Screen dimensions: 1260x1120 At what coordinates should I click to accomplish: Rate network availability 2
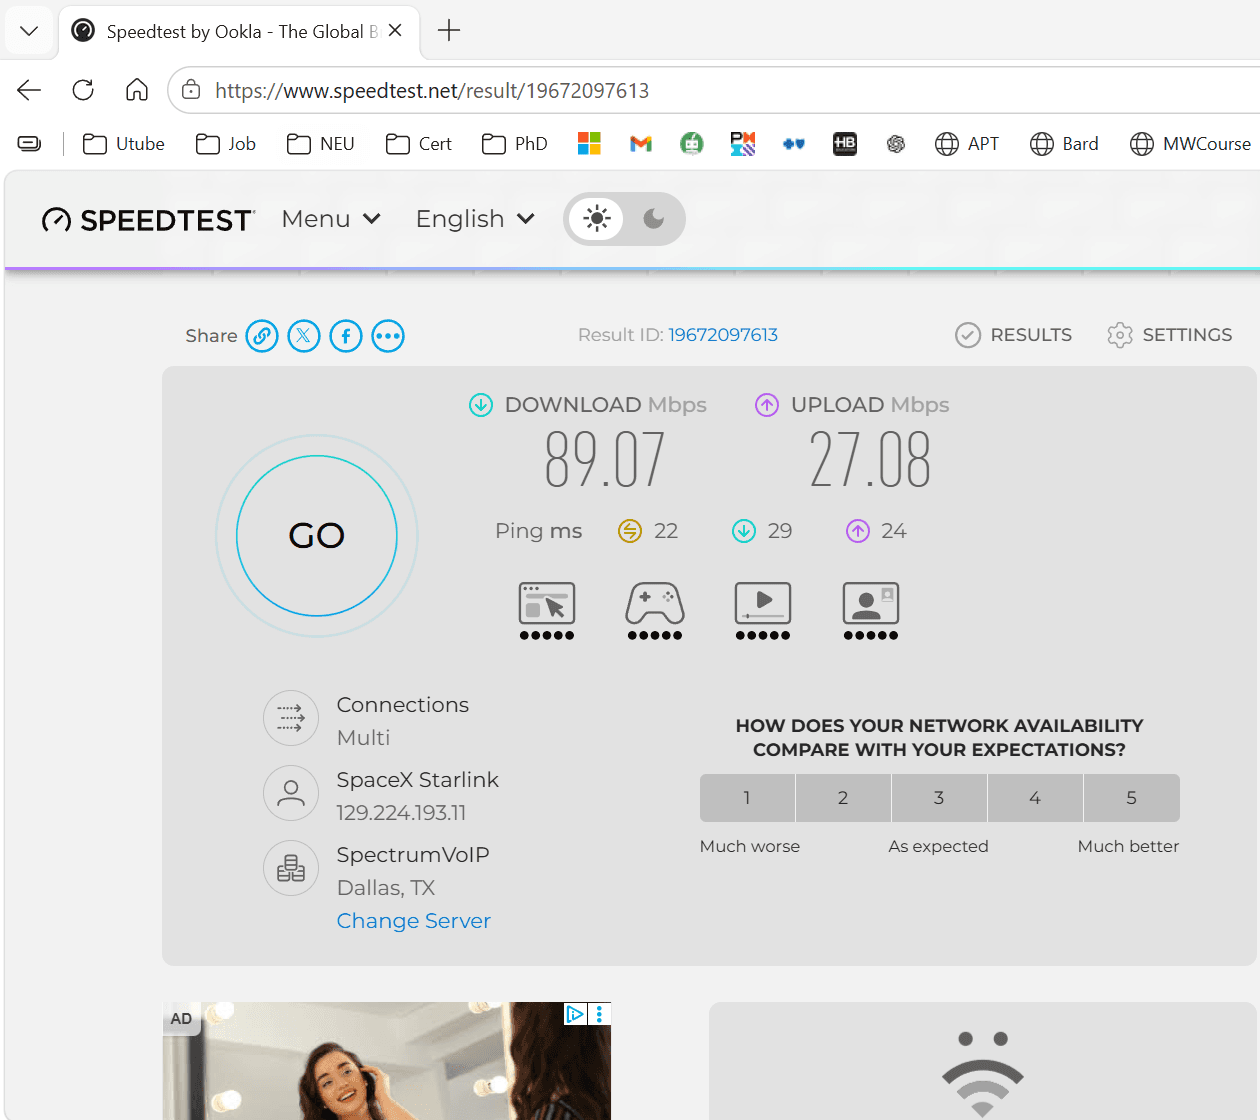pos(843,798)
